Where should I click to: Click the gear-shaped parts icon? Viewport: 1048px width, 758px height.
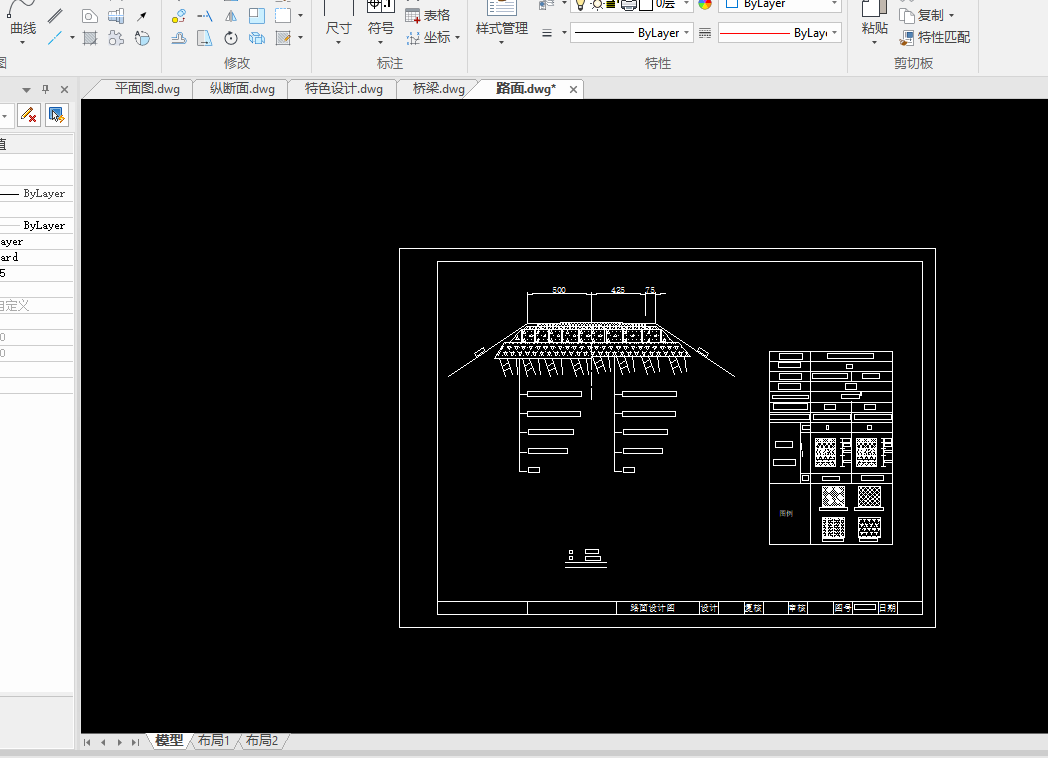point(116,38)
